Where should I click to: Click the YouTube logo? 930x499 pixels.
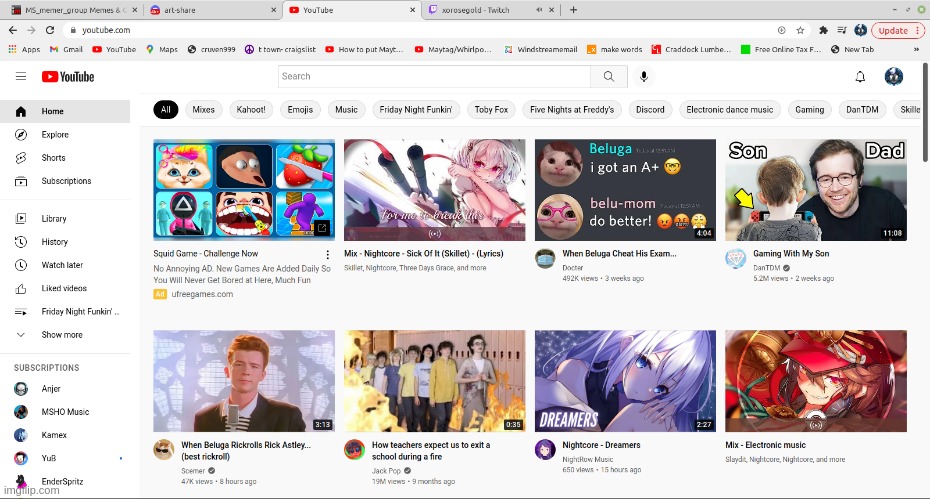68,77
